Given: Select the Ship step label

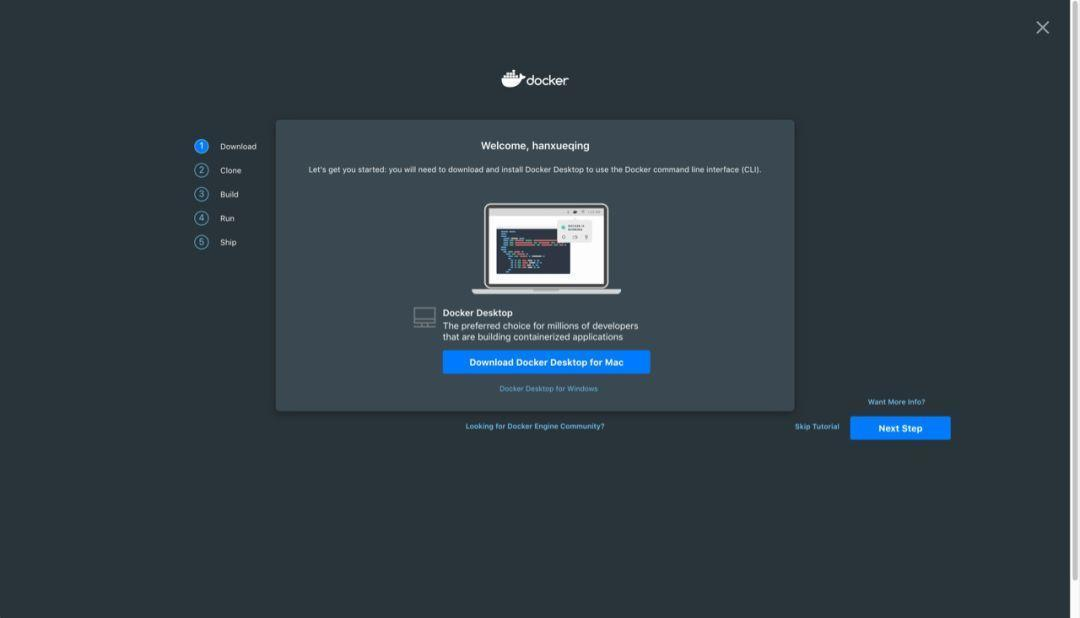Looking at the screenshot, I should click(228, 243).
